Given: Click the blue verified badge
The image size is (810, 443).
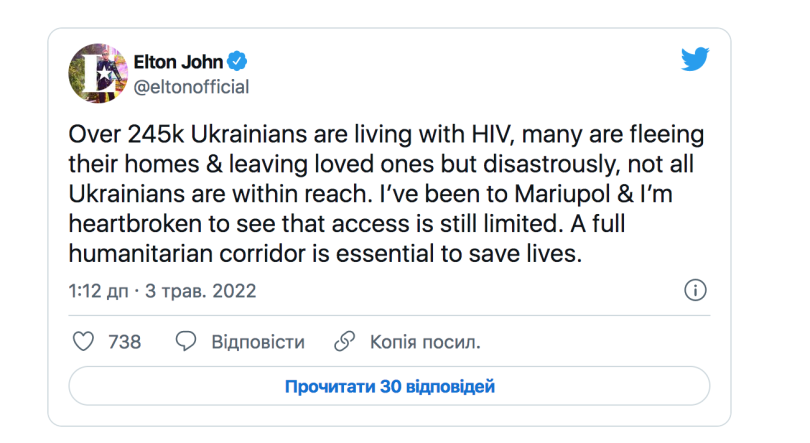Looking at the screenshot, I should click(240, 62).
